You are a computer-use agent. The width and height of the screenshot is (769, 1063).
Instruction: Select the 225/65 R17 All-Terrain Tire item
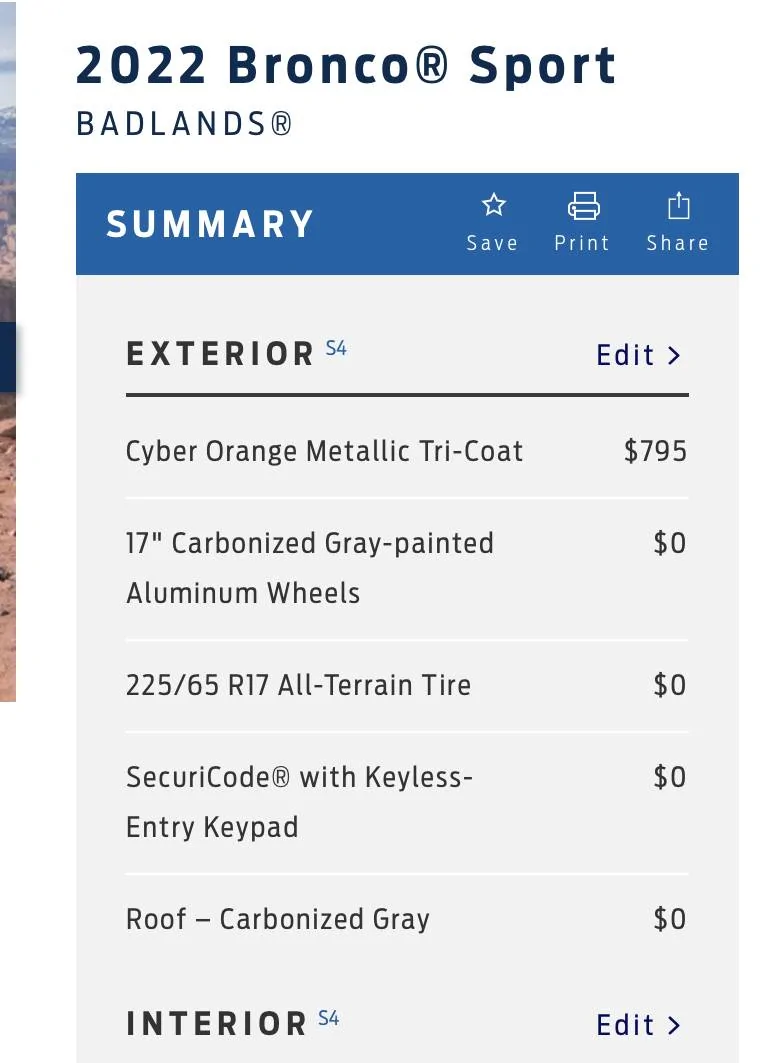click(x=298, y=685)
